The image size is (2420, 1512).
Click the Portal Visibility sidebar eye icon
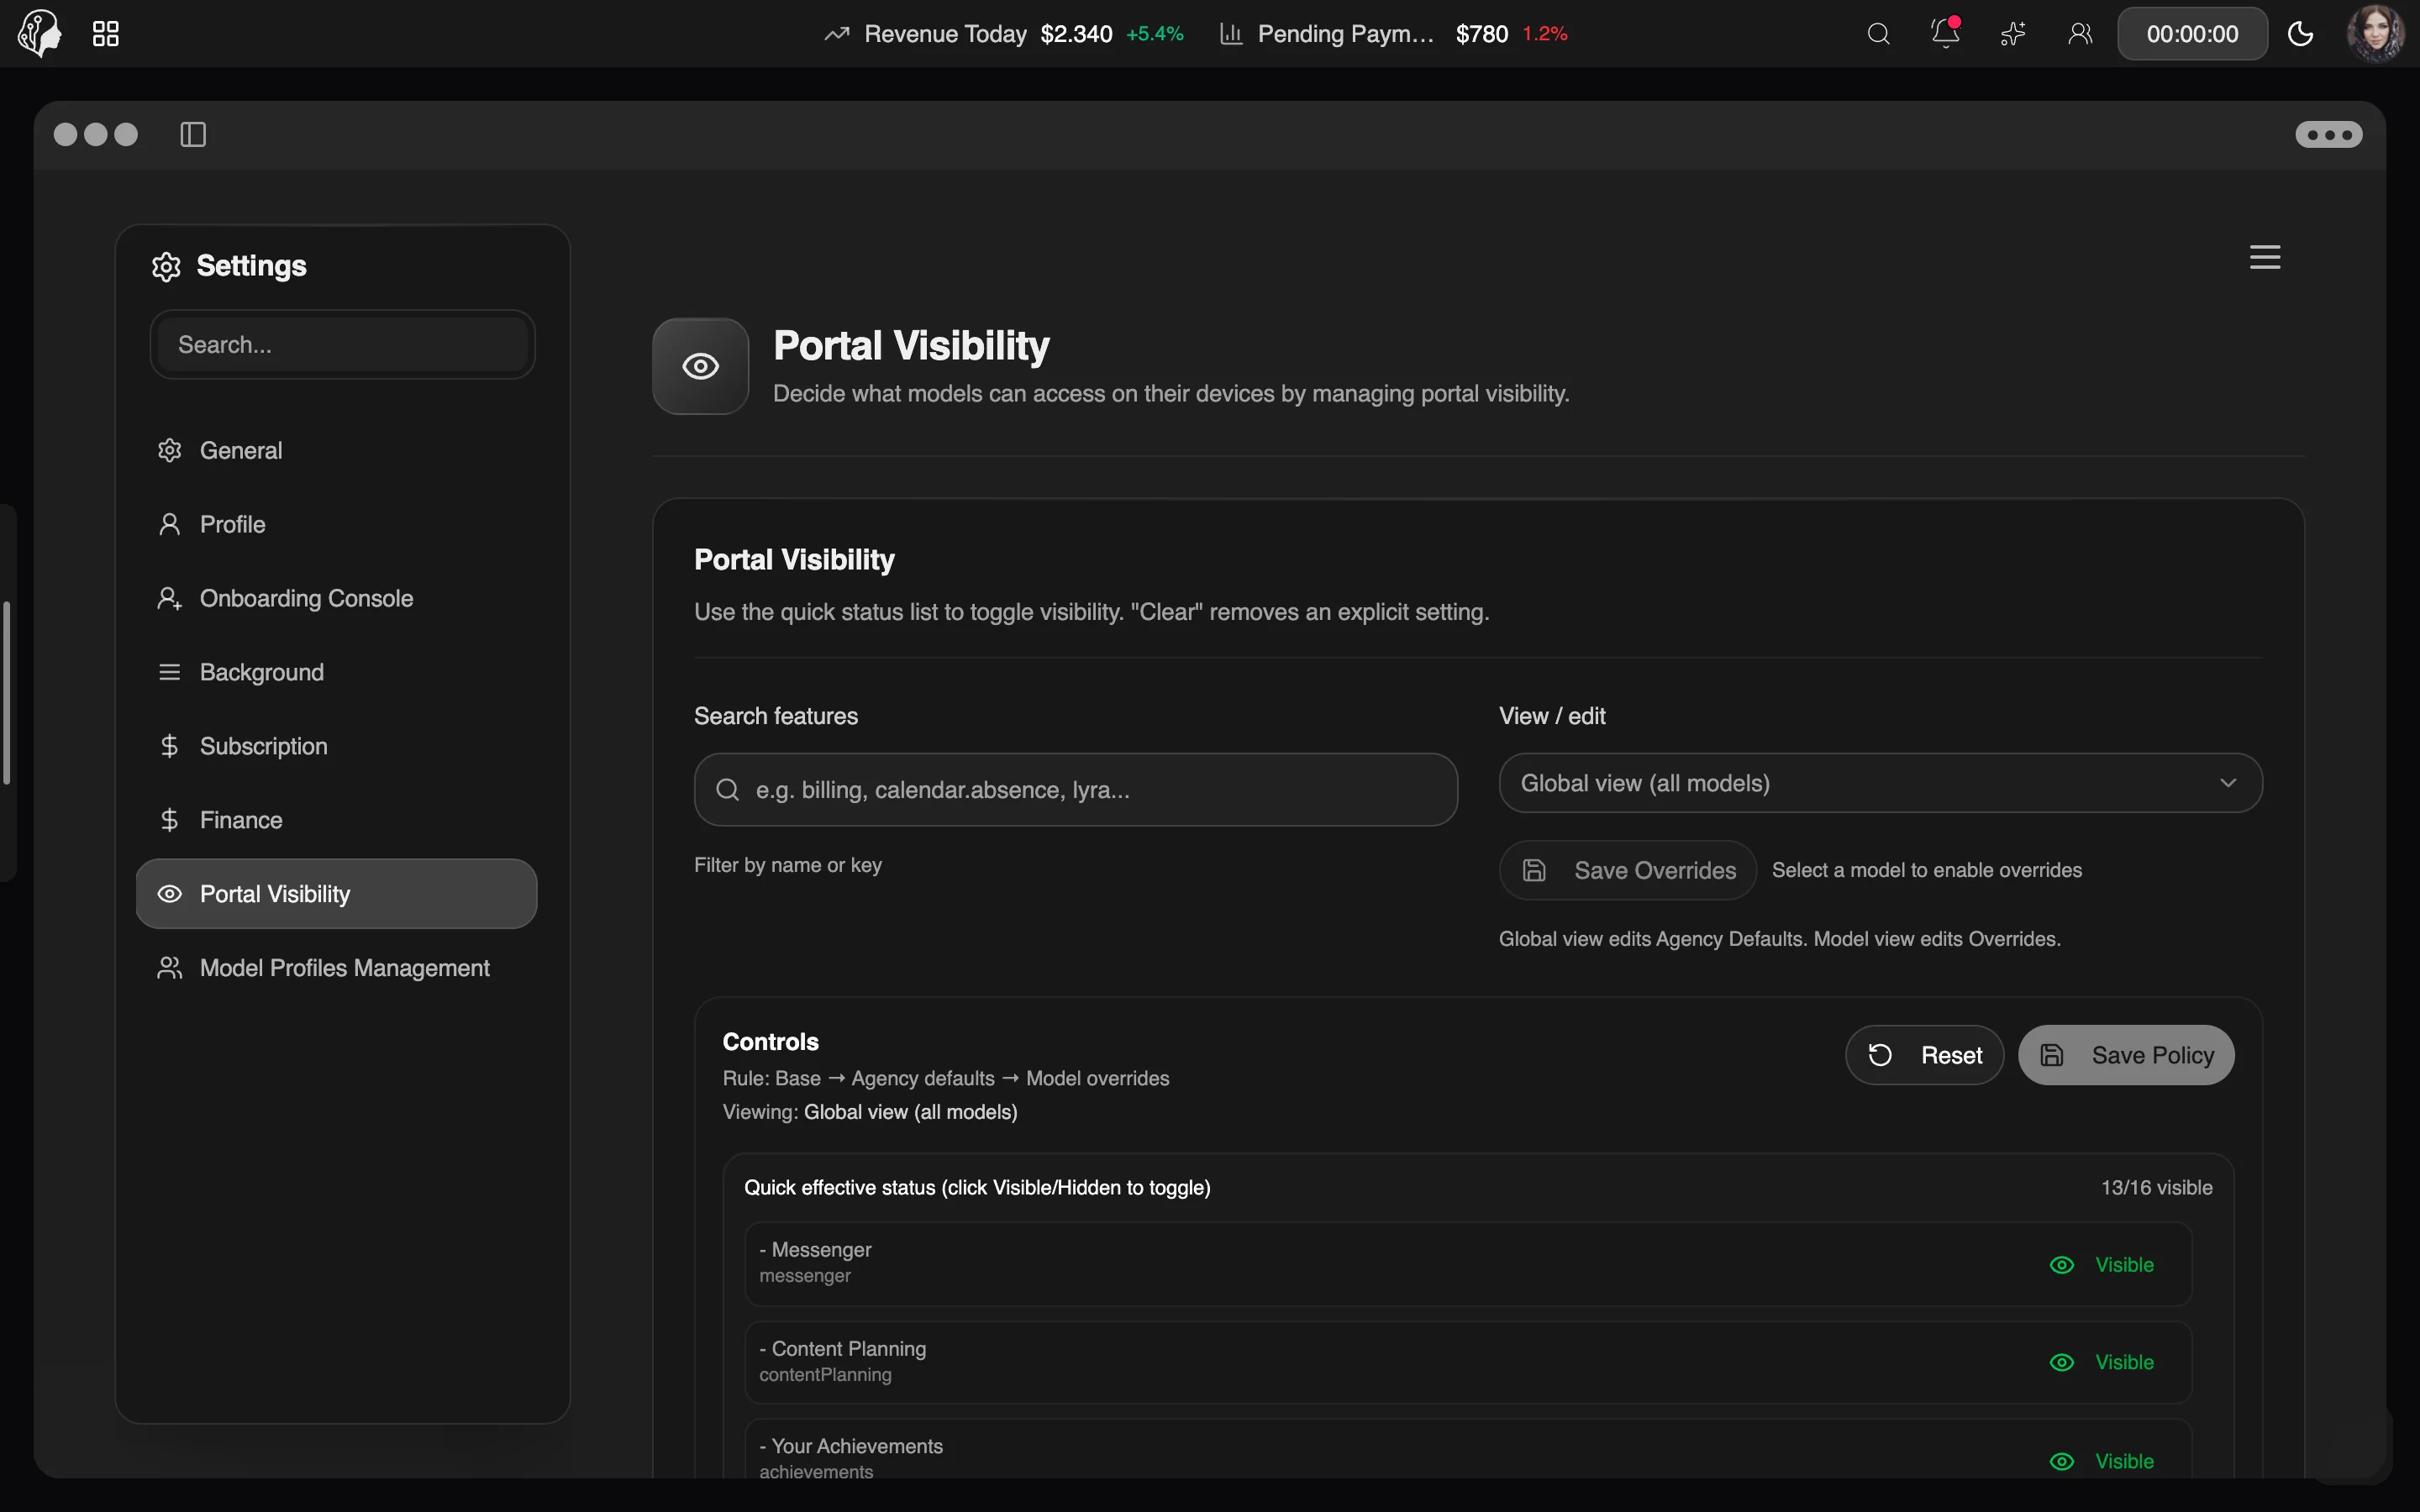pyautogui.click(x=170, y=894)
